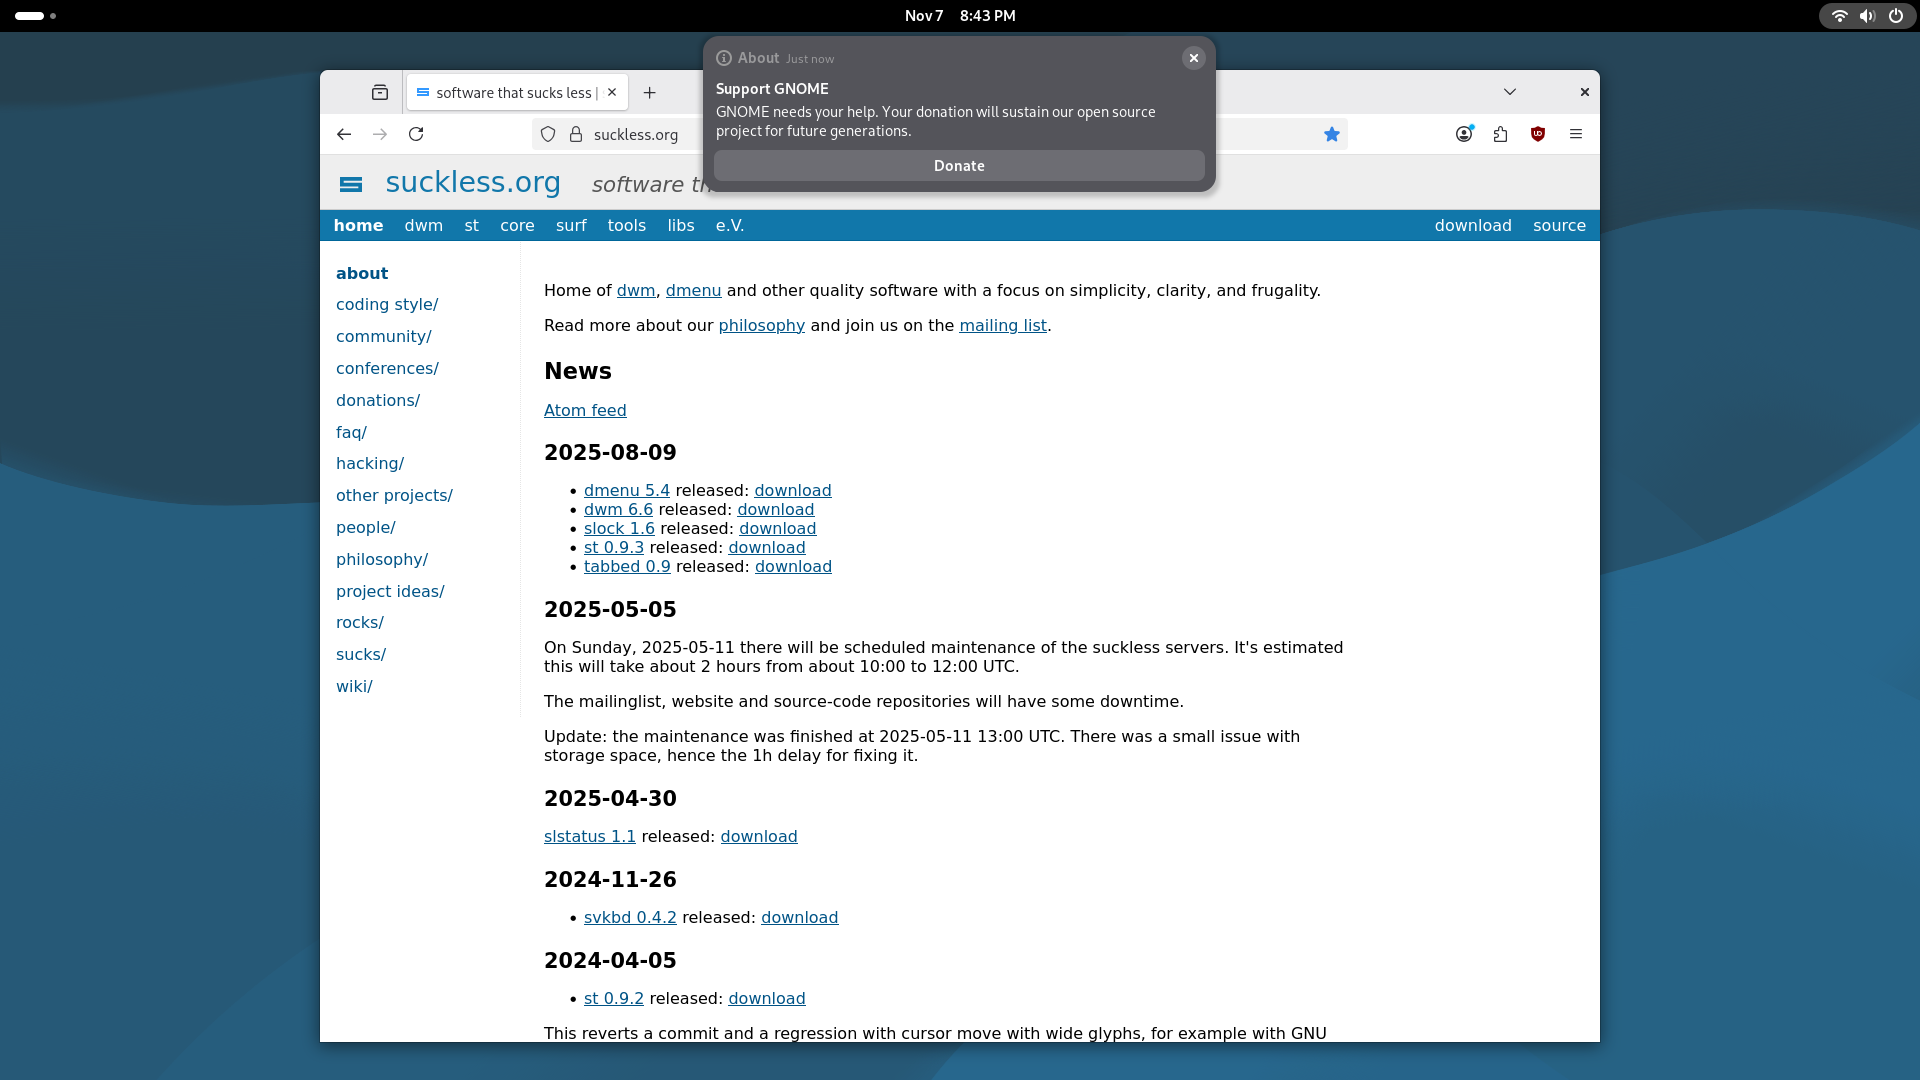
Task: Click the Atom feed link
Action: pos(585,411)
